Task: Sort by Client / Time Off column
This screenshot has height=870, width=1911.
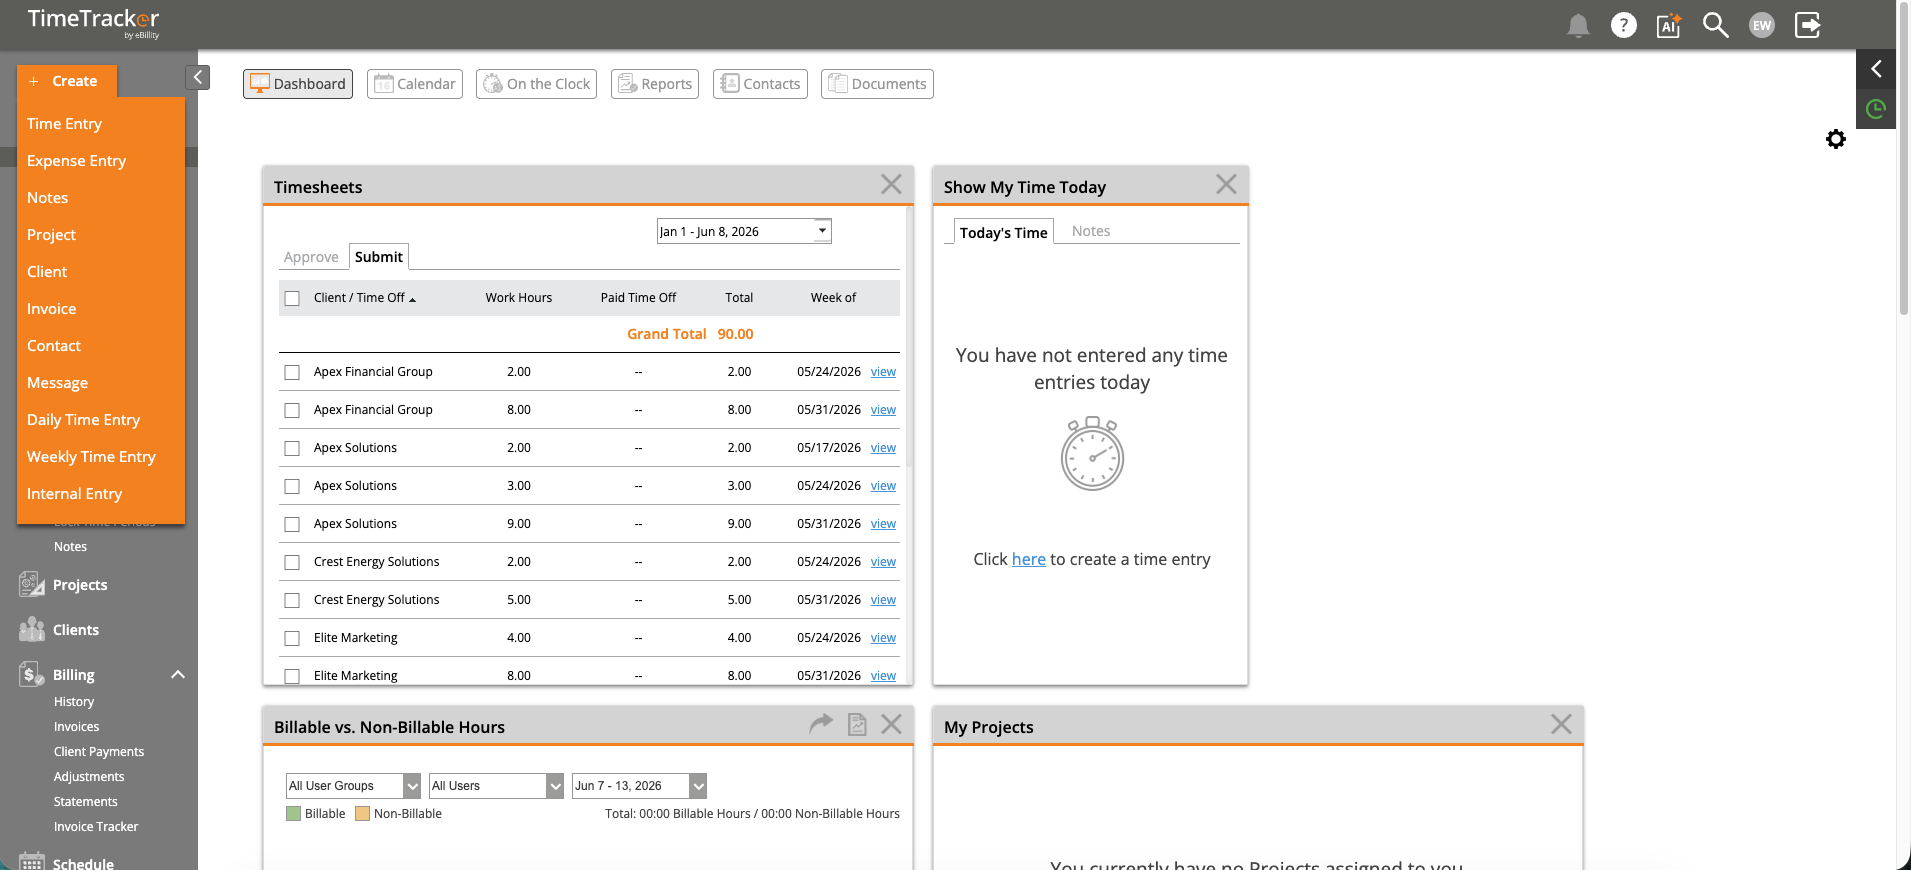Action: tap(364, 298)
